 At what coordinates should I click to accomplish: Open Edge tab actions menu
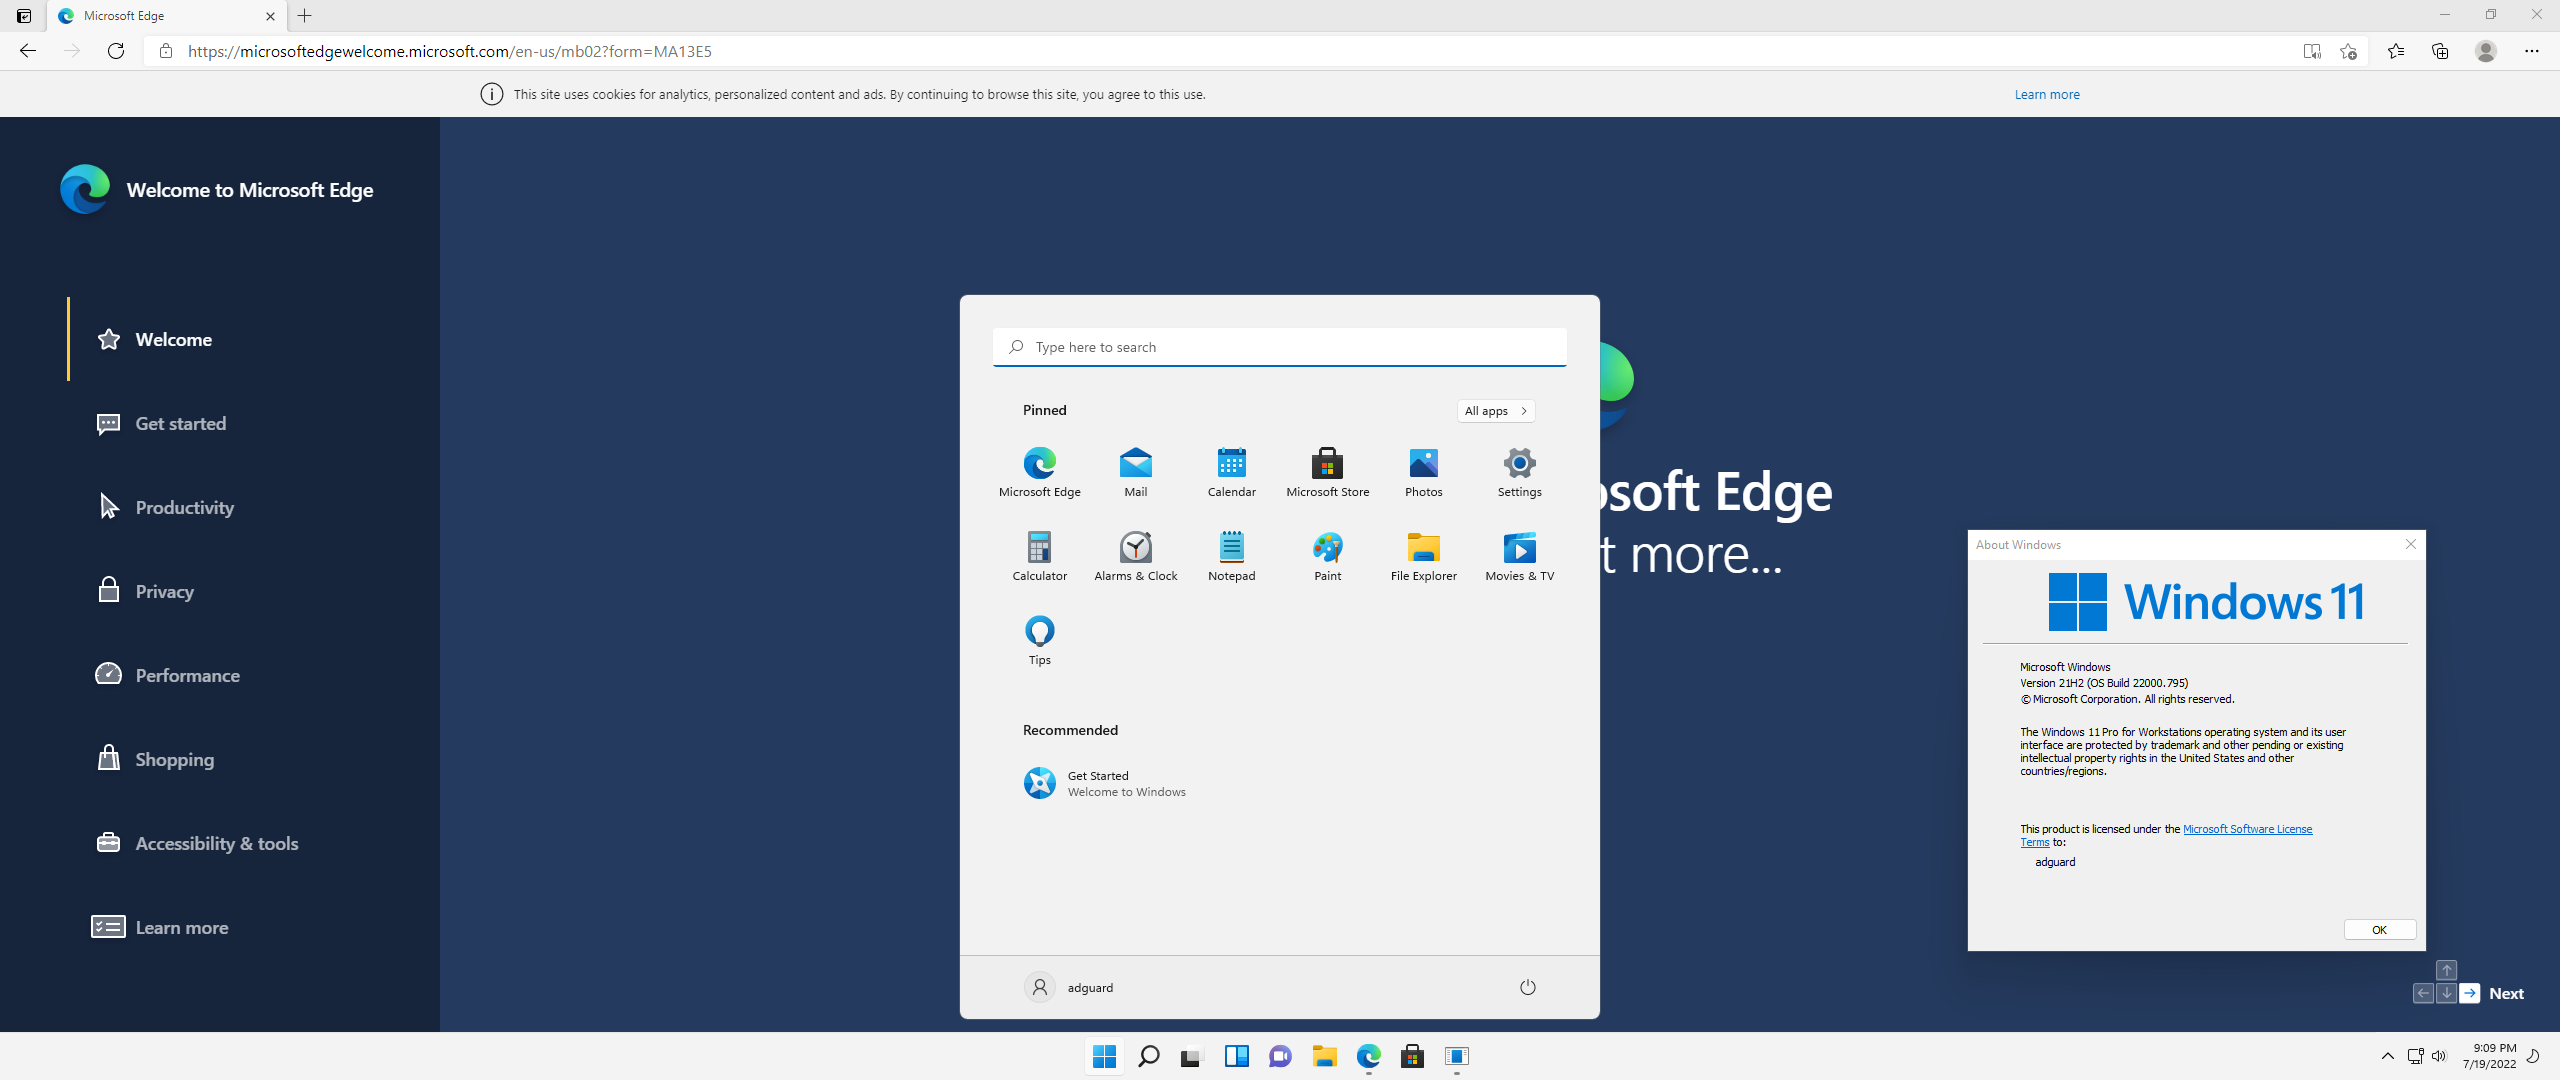pyautogui.click(x=24, y=16)
